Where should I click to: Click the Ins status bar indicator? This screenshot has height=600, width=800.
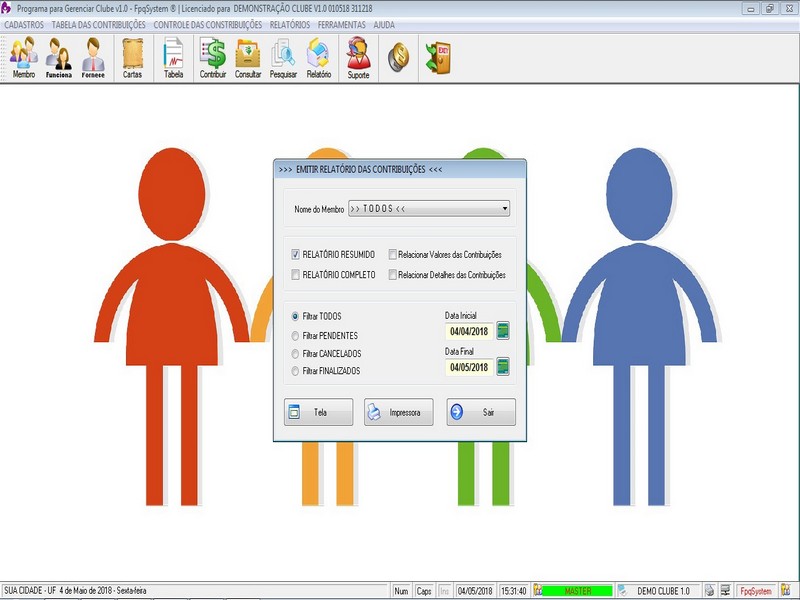[444, 591]
